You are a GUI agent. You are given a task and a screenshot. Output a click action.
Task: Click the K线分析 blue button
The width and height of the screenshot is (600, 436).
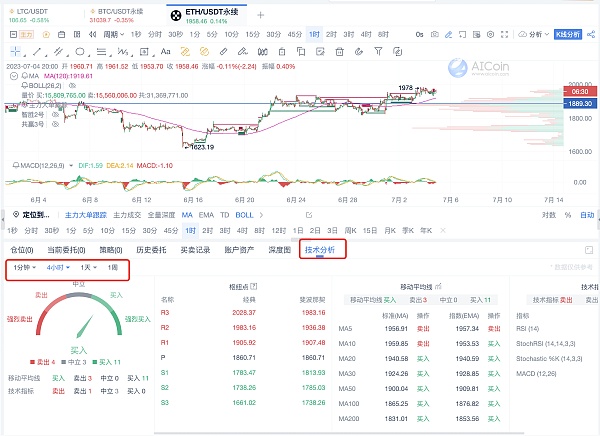[568, 34]
